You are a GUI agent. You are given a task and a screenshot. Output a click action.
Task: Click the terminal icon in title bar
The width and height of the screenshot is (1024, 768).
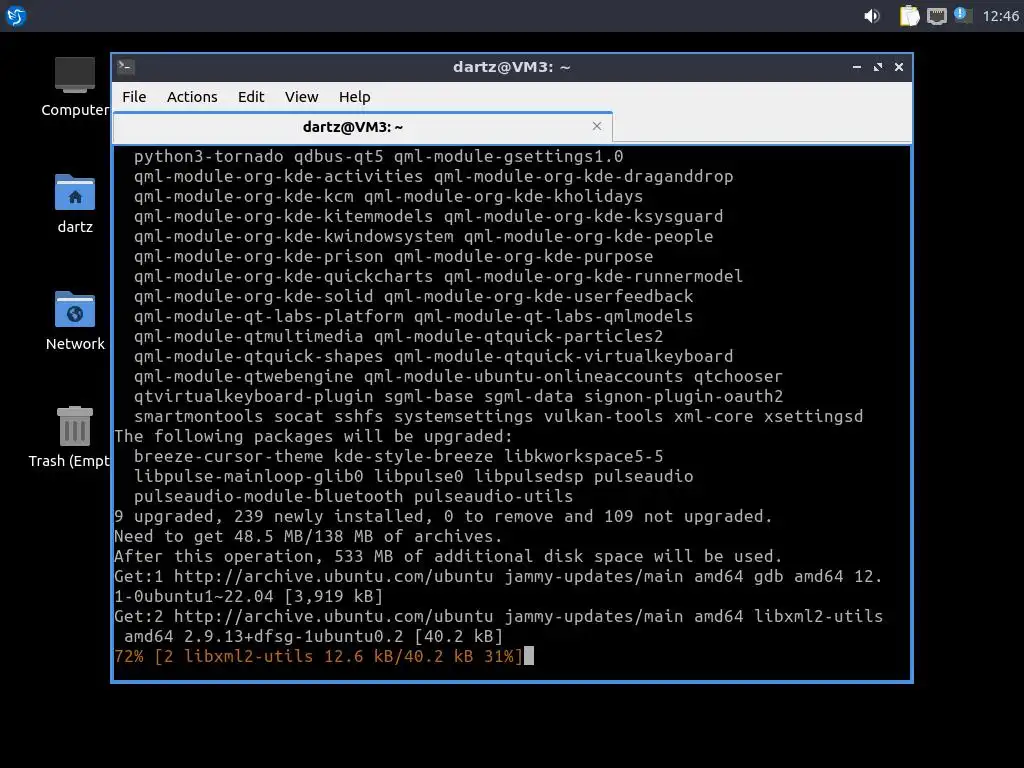click(126, 67)
